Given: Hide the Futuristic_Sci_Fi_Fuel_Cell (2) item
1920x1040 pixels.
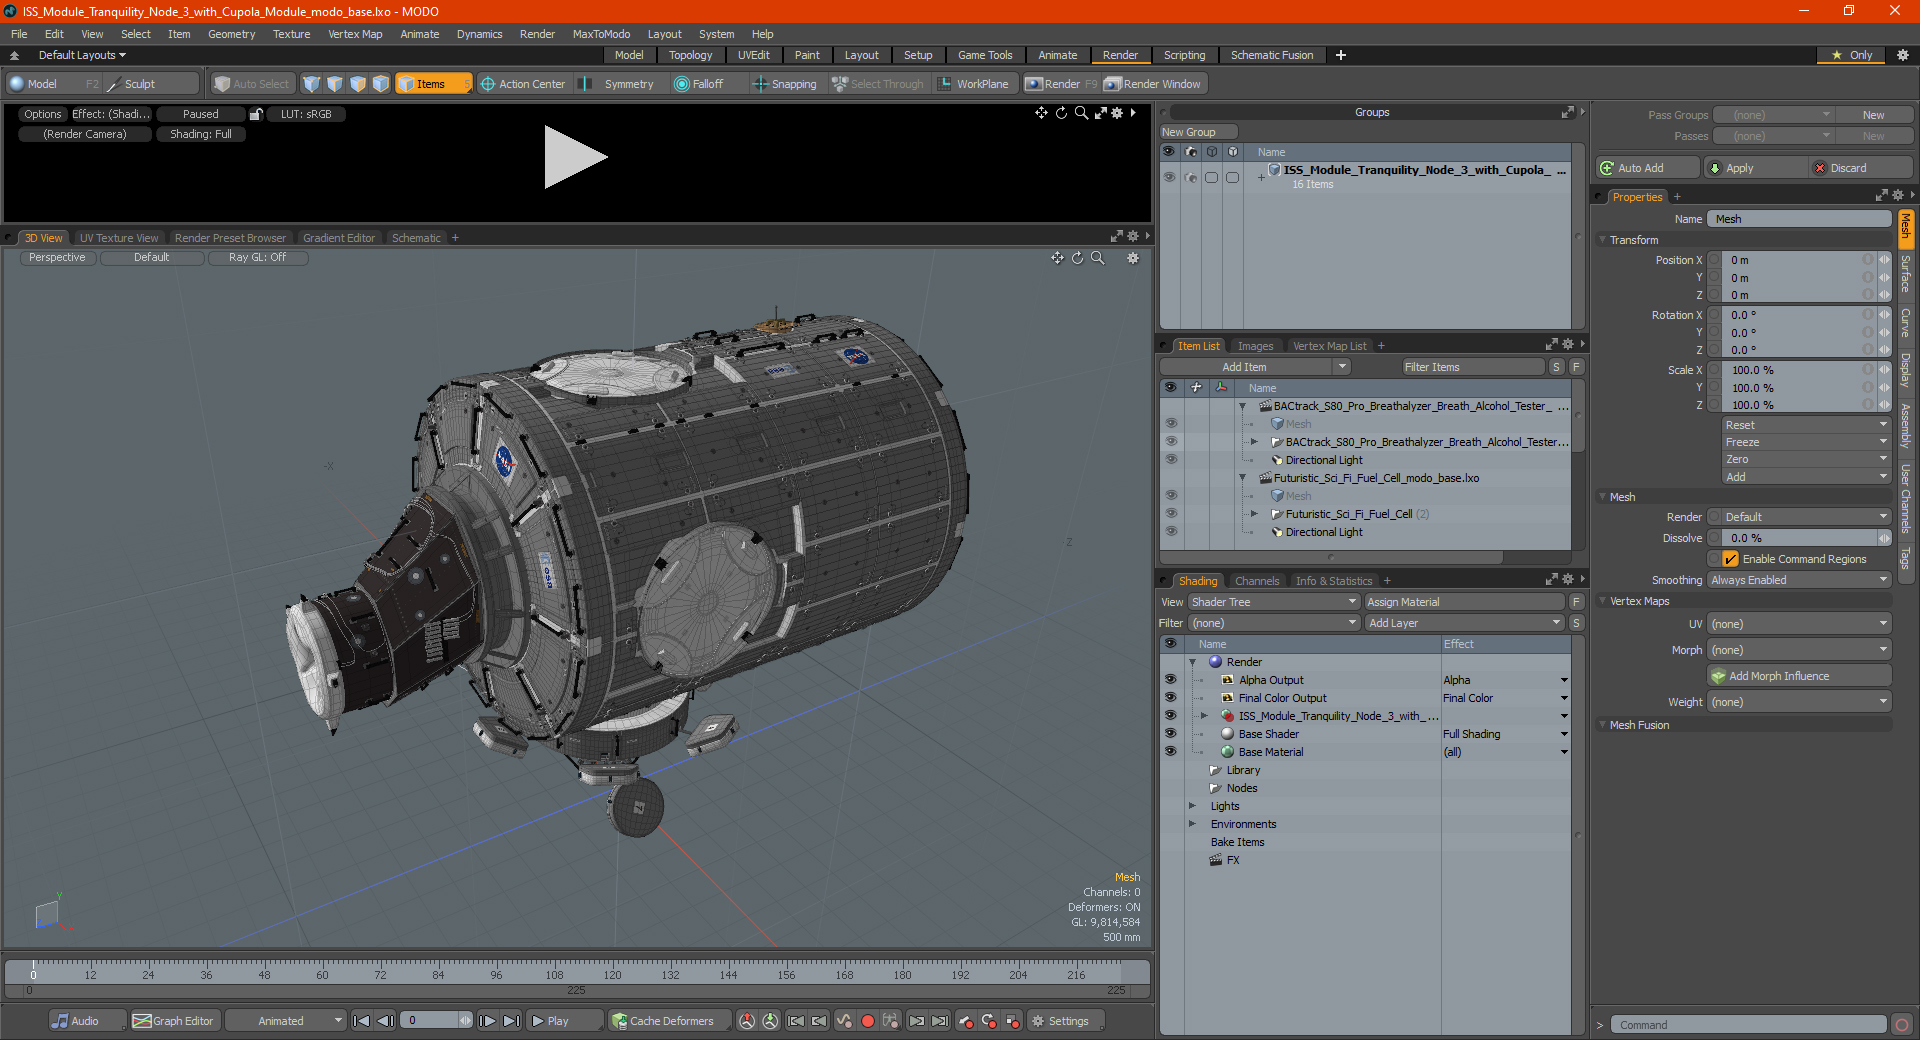Looking at the screenshot, I should tap(1171, 514).
